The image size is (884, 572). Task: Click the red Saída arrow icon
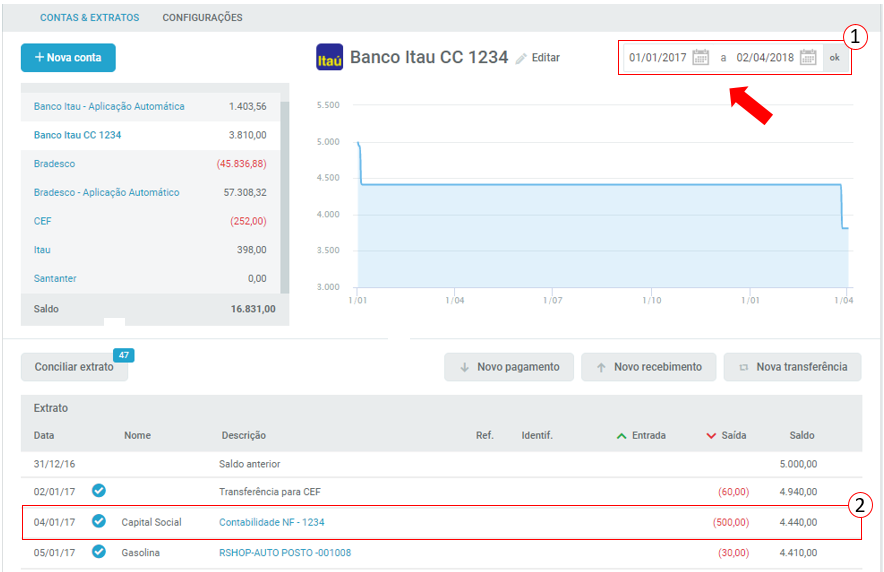click(x=711, y=436)
